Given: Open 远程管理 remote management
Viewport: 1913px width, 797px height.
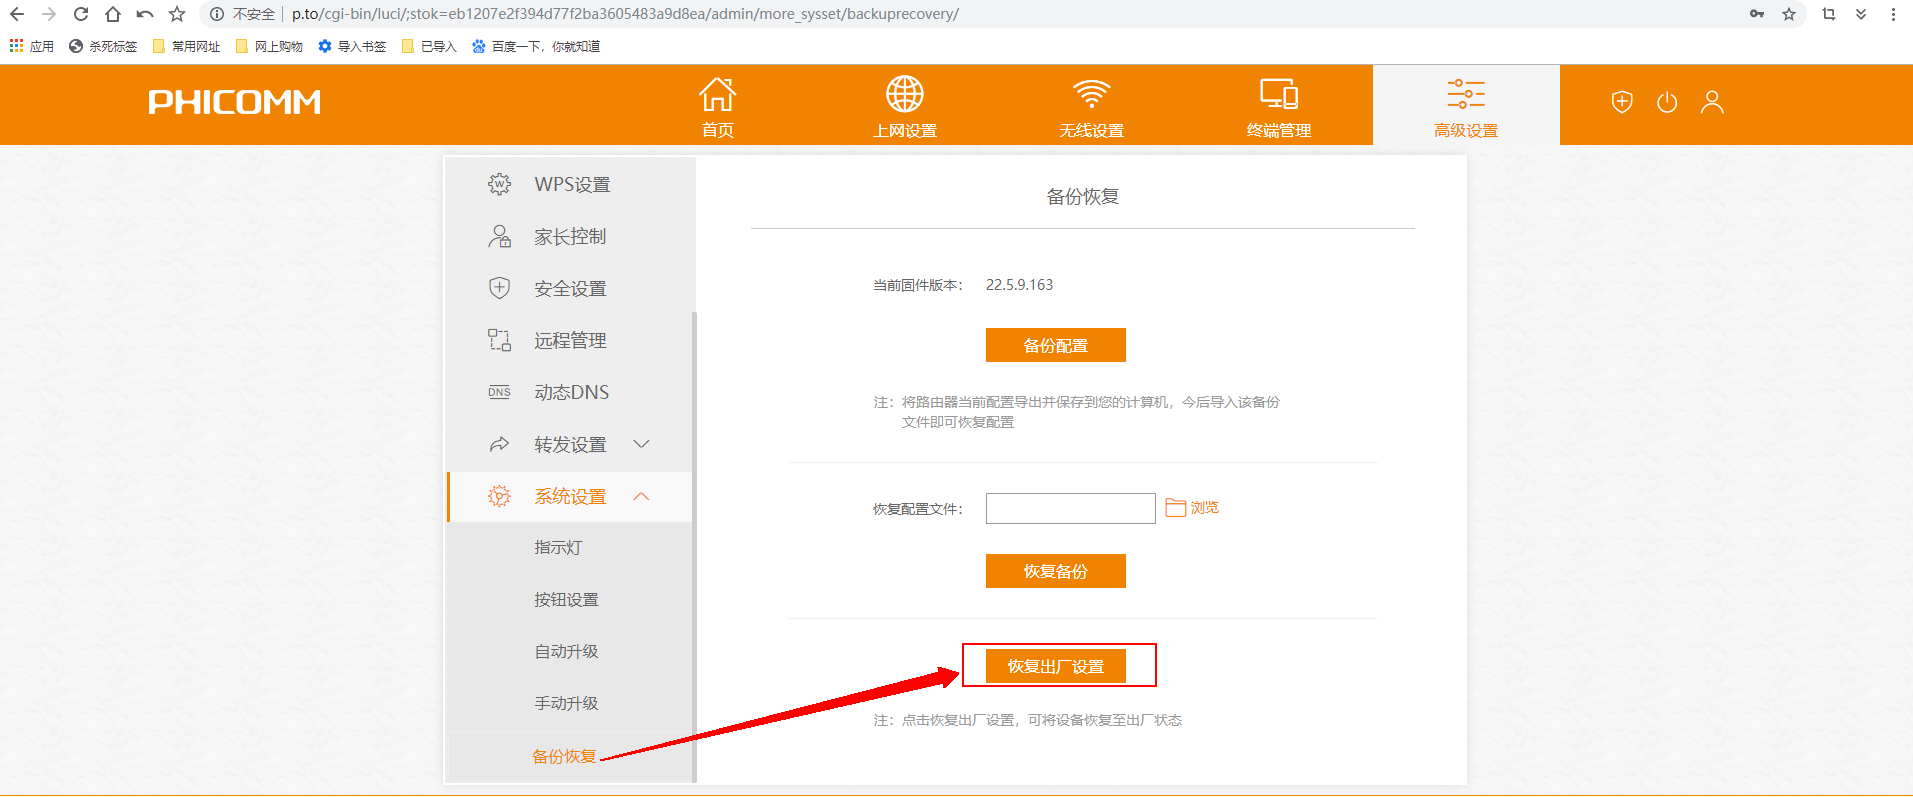Looking at the screenshot, I should pyautogui.click(x=570, y=340).
